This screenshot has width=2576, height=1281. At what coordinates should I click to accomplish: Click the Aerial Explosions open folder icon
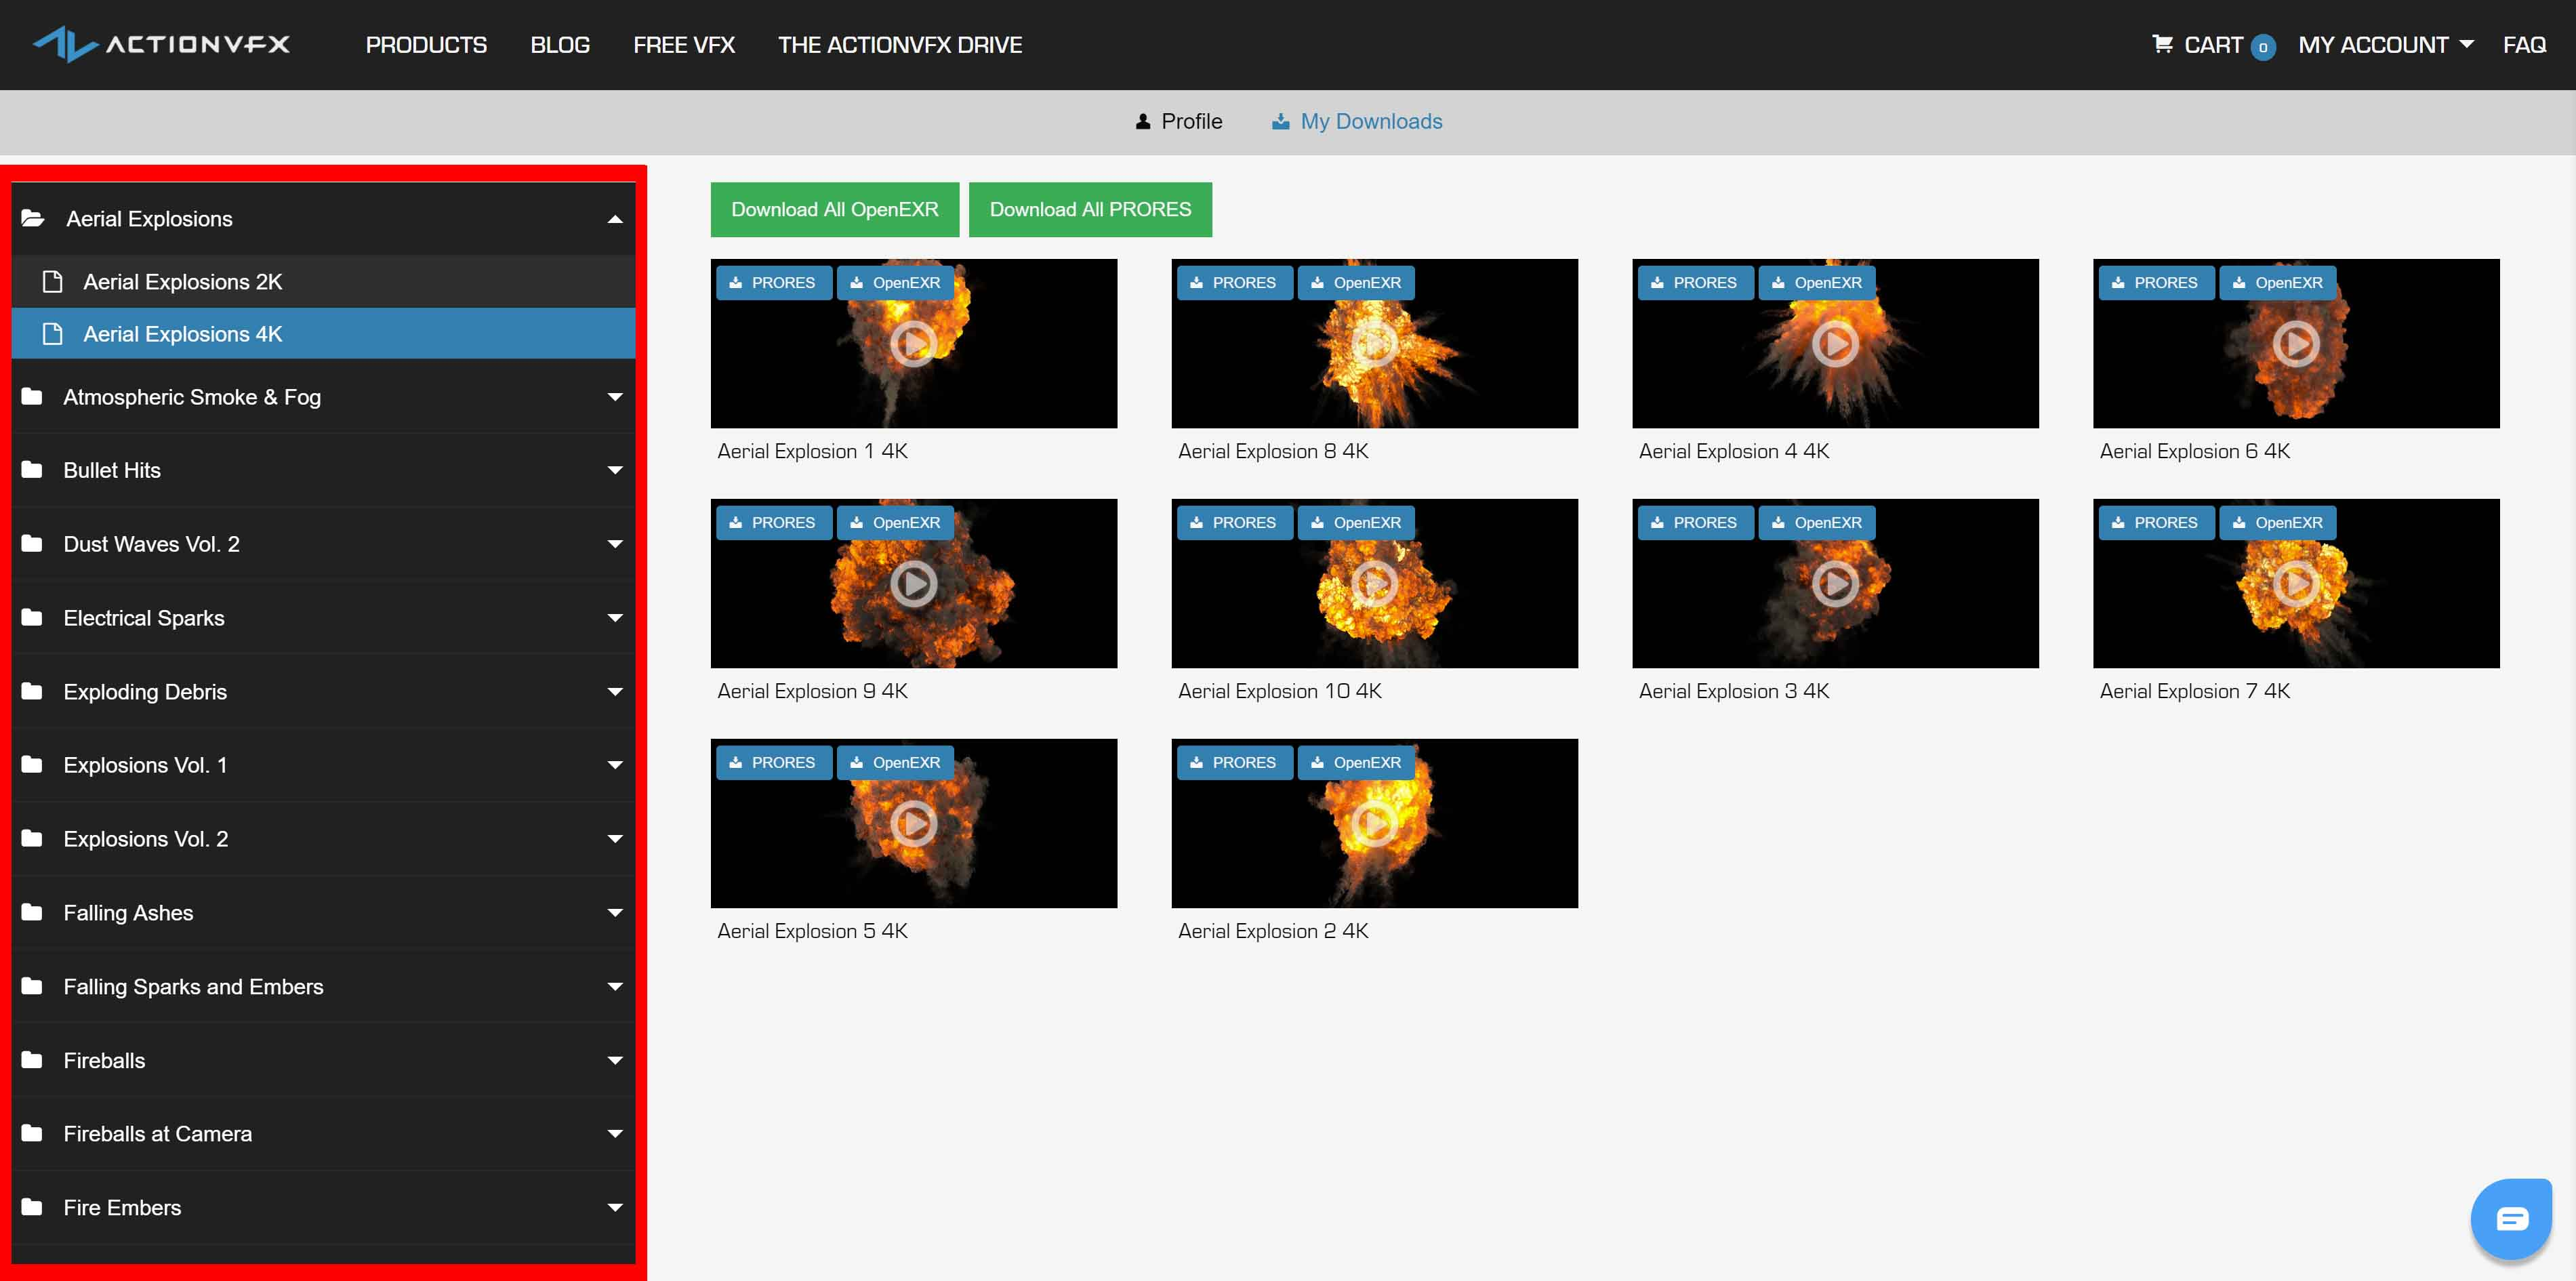tap(33, 218)
